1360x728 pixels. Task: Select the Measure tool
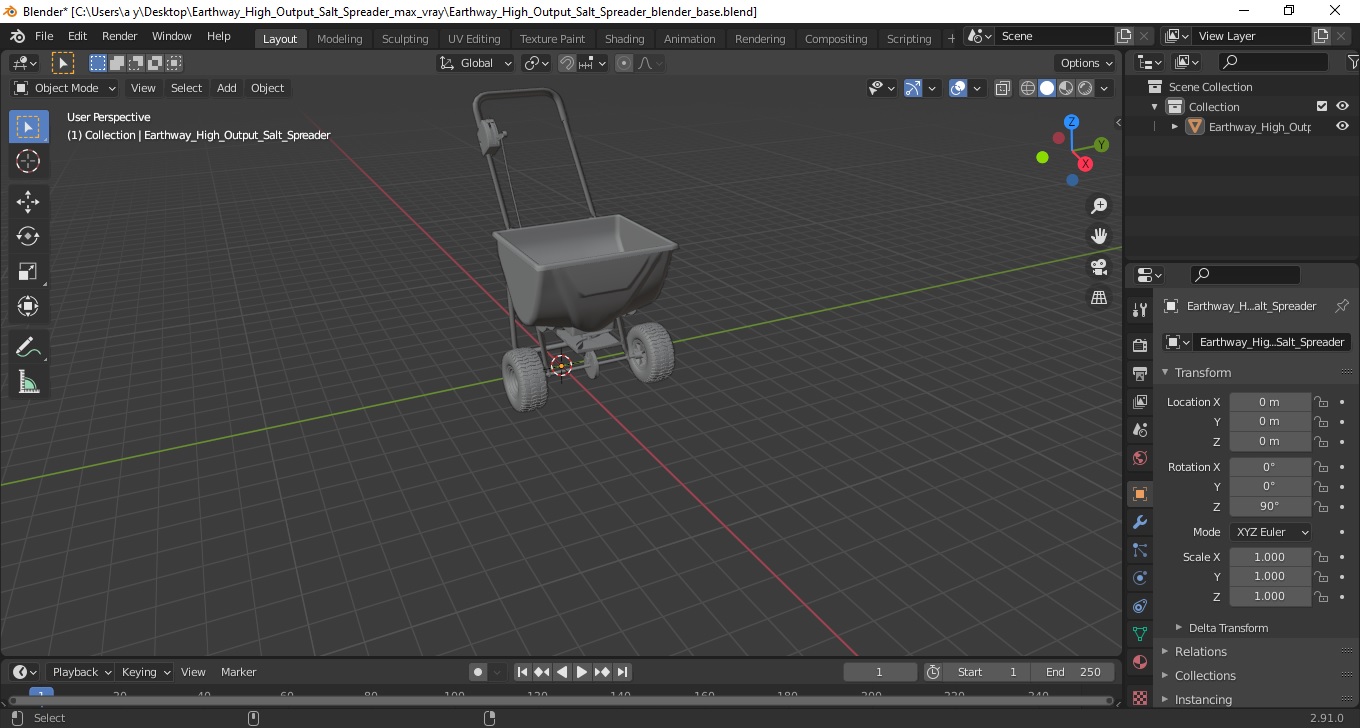28,382
